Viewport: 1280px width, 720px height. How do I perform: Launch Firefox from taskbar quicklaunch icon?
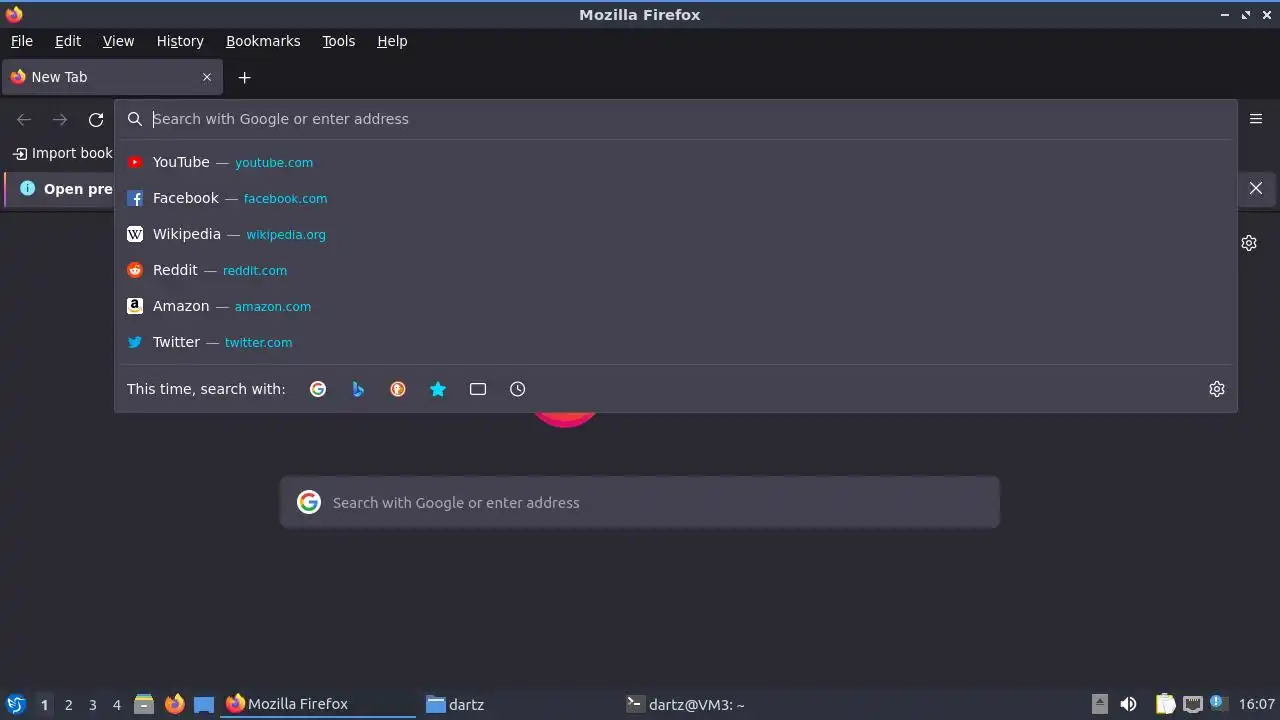tap(174, 704)
